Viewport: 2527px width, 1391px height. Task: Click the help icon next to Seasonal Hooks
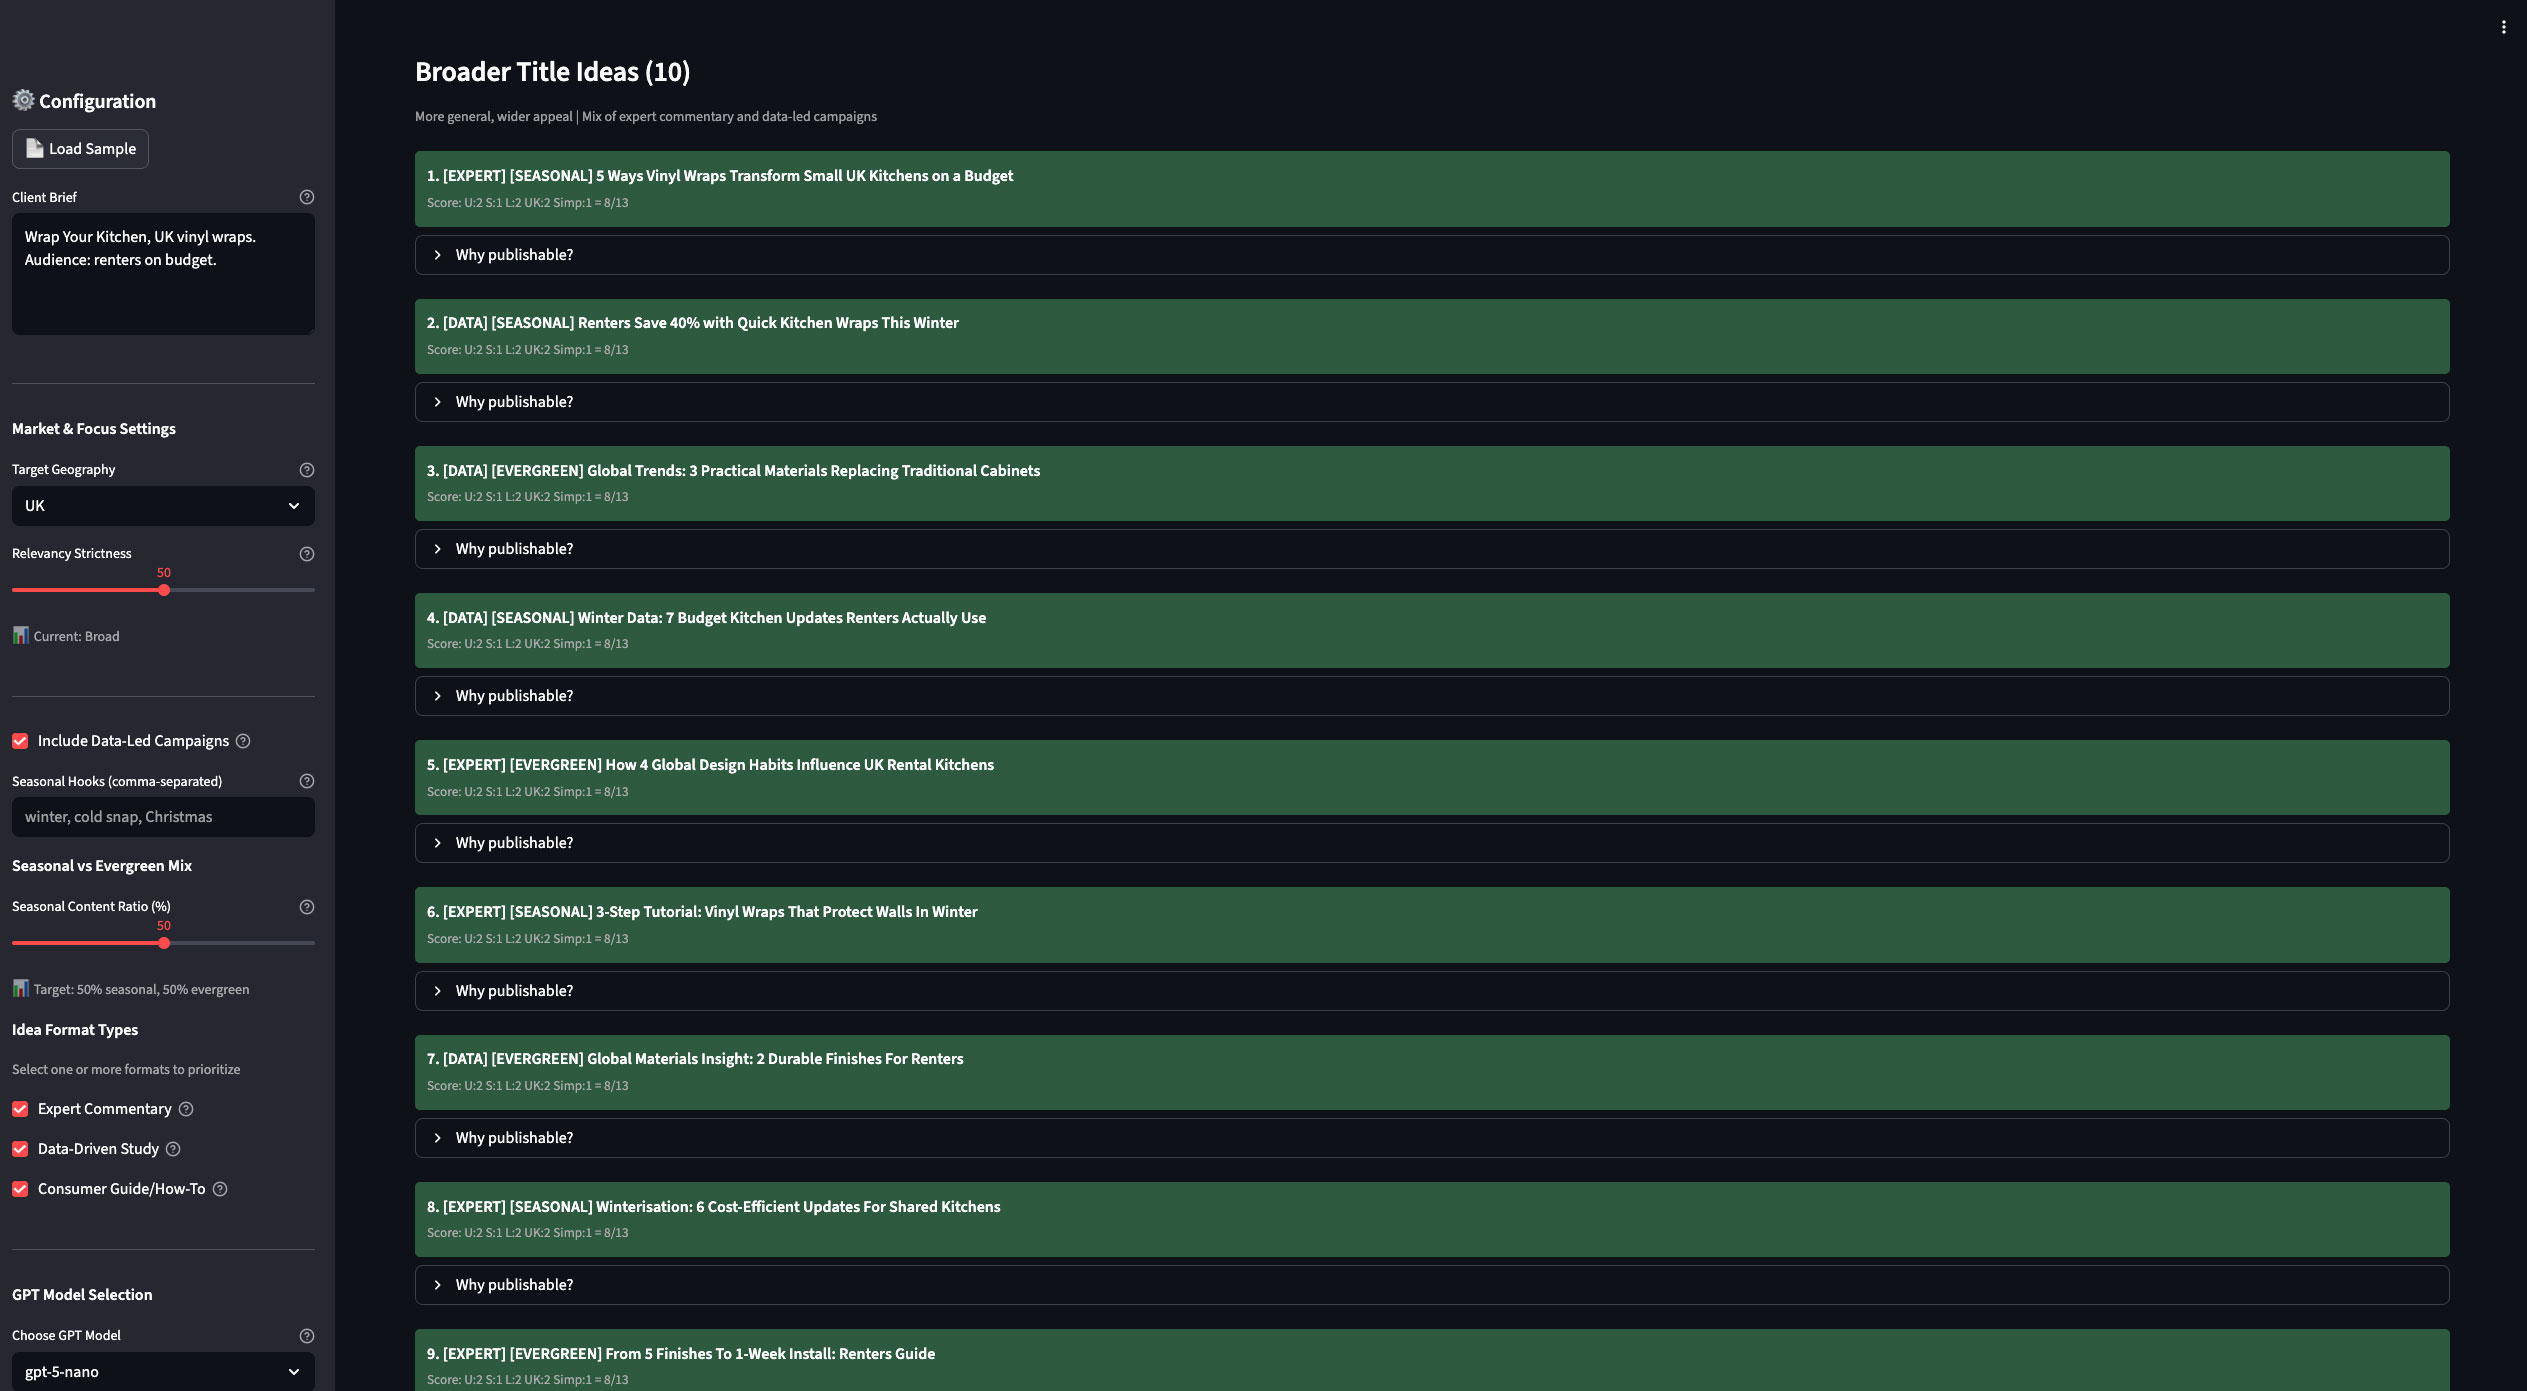coord(306,781)
